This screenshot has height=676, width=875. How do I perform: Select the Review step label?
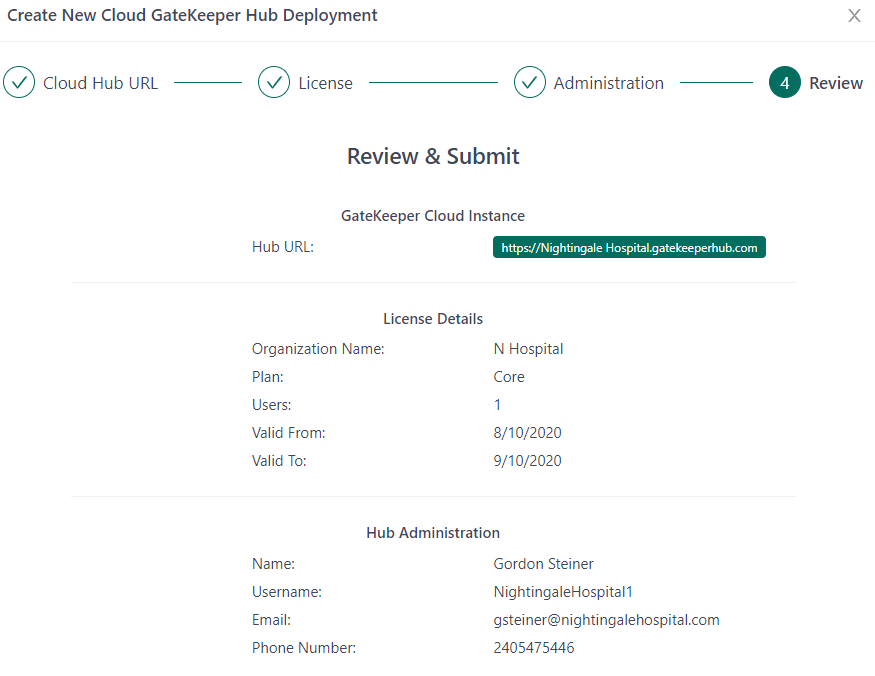click(836, 83)
